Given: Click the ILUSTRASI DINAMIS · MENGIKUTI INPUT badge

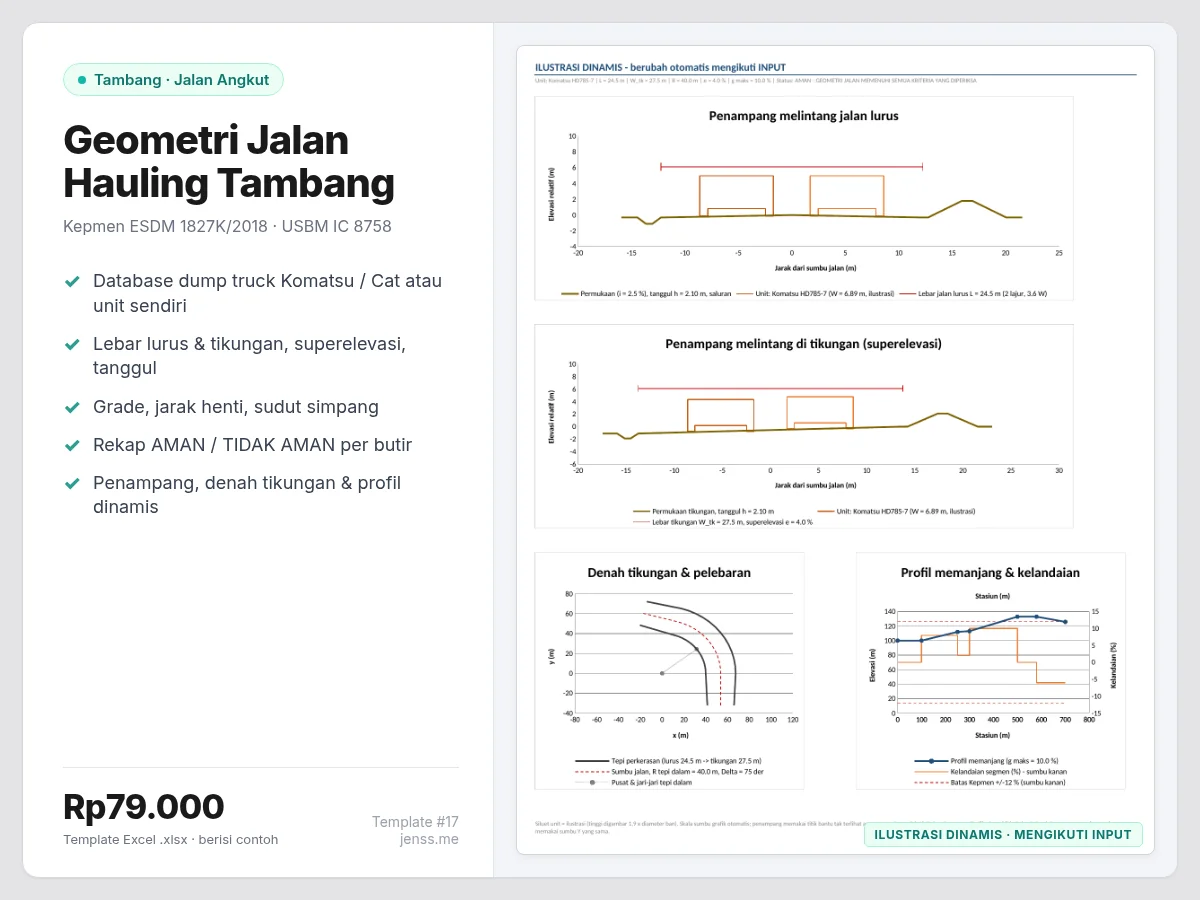Looking at the screenshot, I should [1003, 834].
